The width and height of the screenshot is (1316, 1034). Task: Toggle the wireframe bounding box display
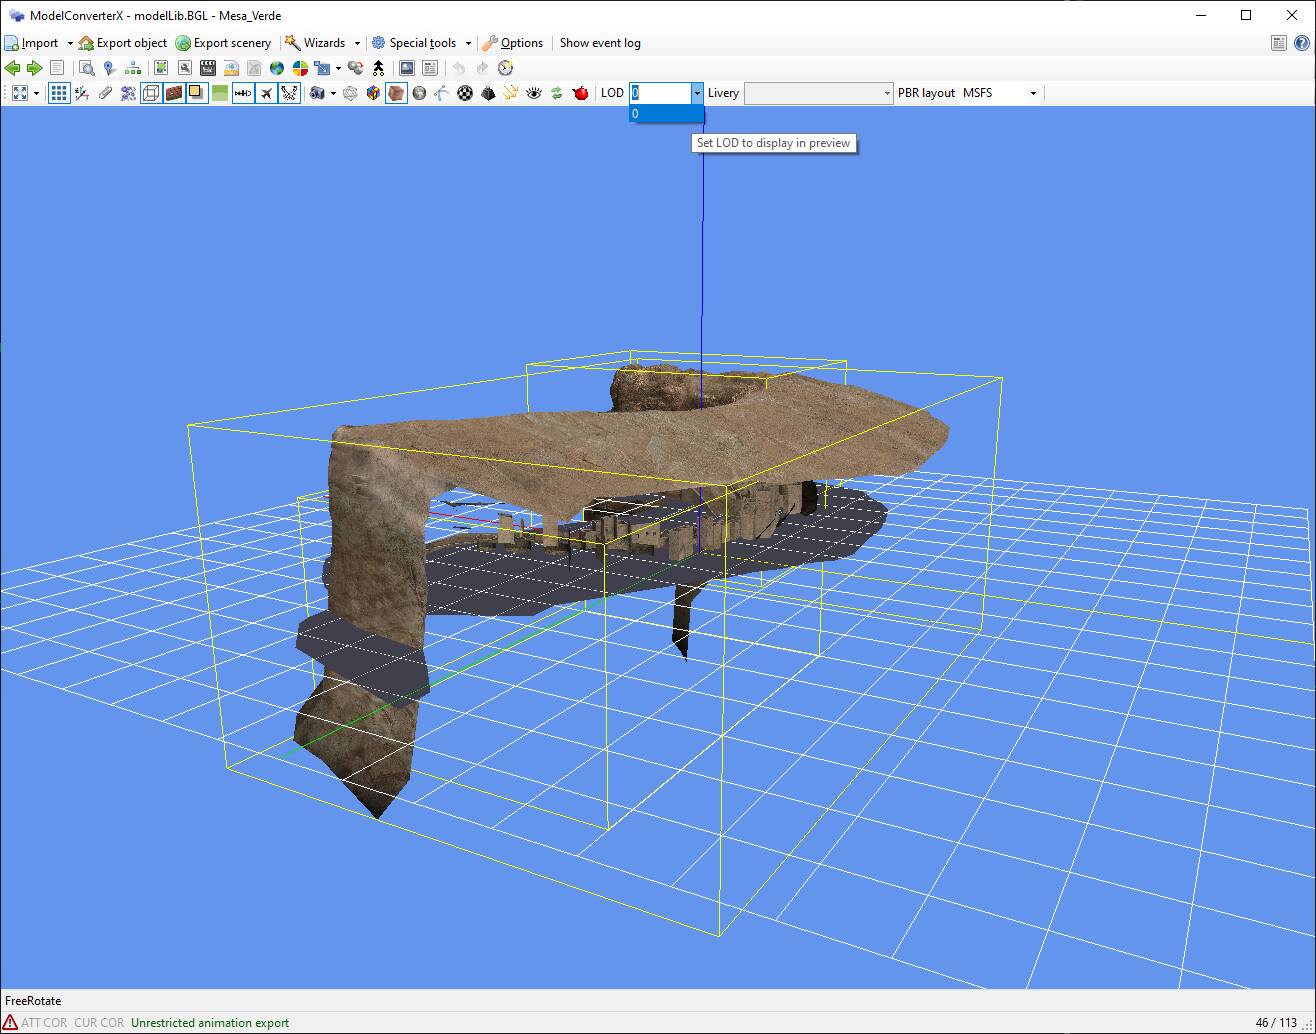tap(150, 93)
